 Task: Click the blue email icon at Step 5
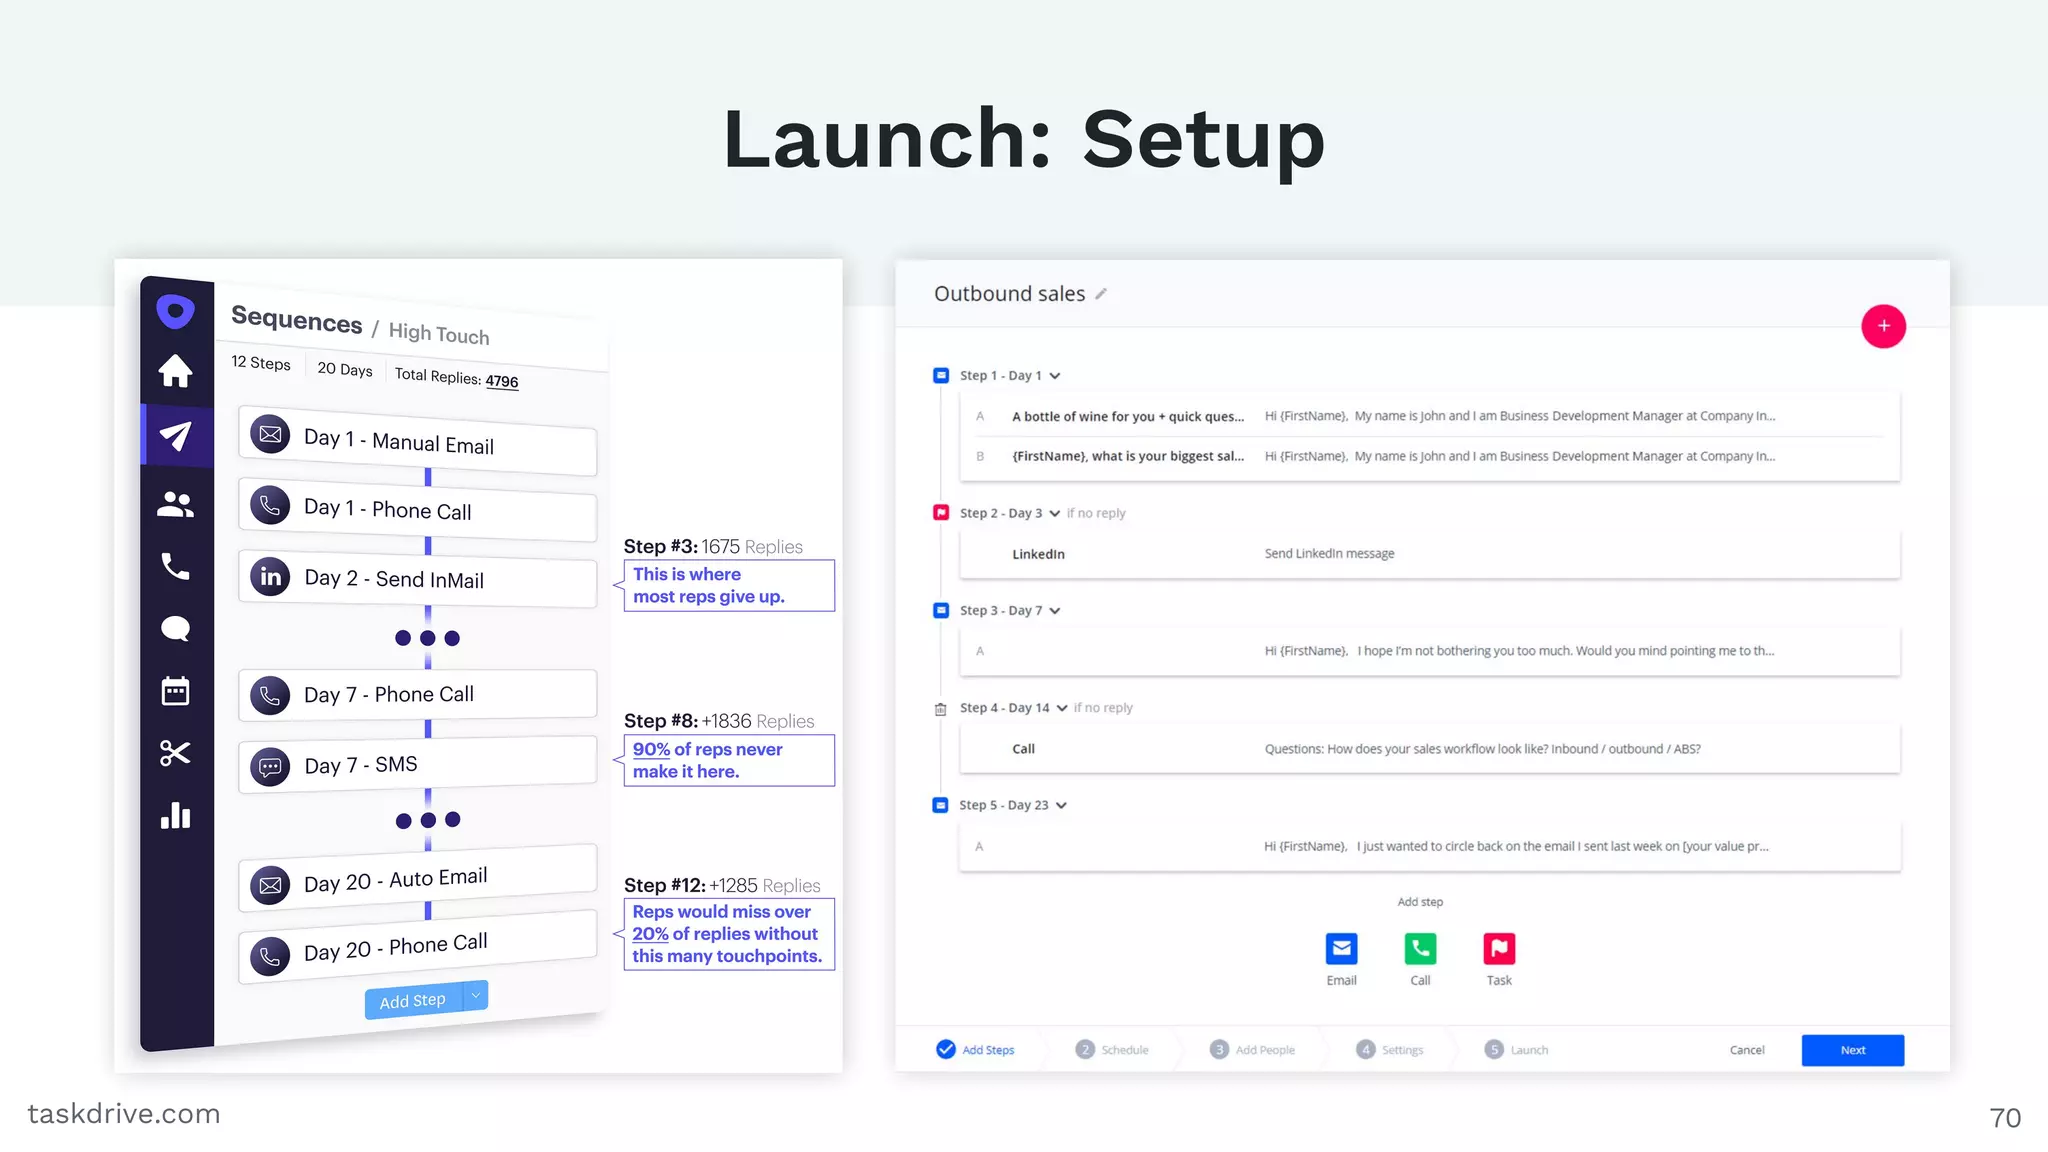[x=940, y=805]
